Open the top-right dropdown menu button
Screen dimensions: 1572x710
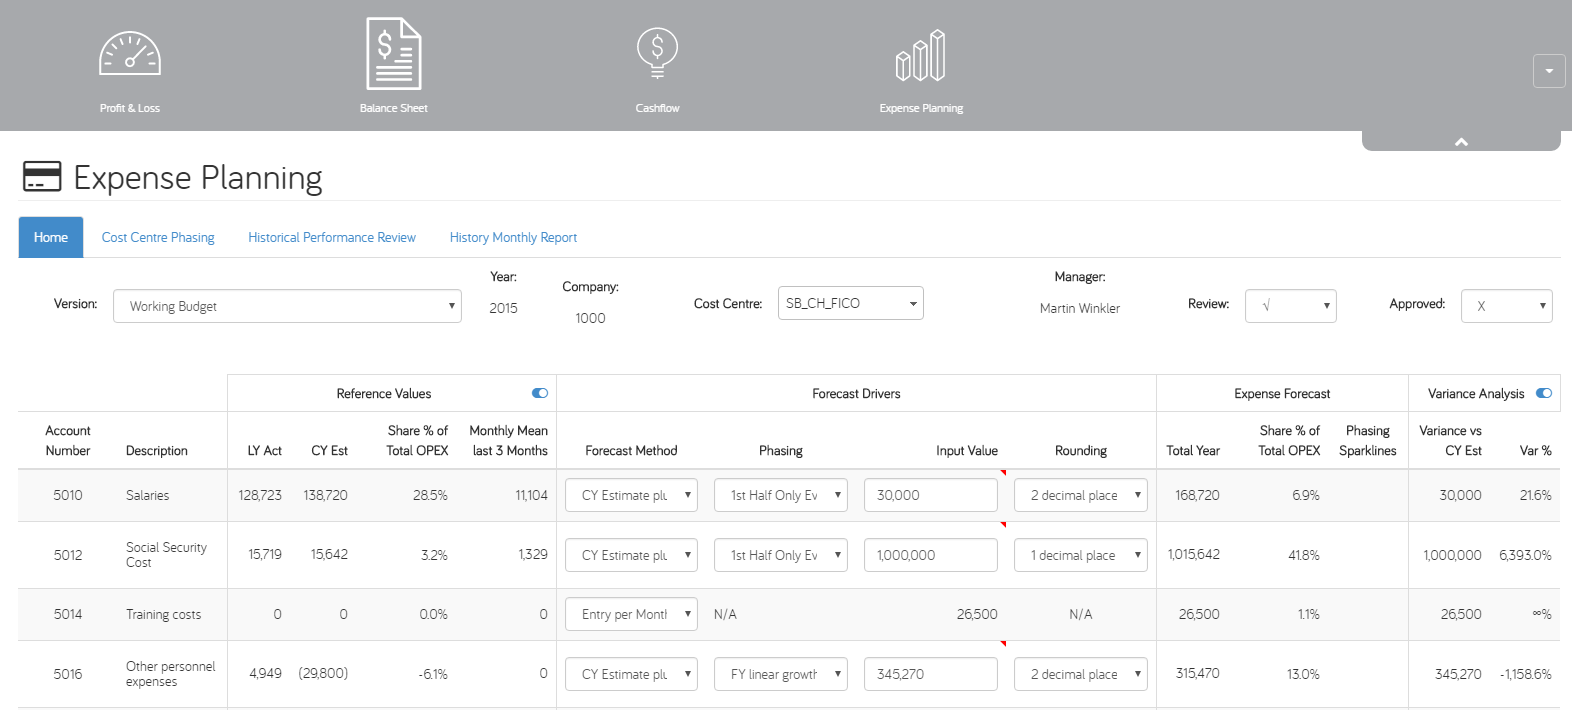pos(1549,71)
